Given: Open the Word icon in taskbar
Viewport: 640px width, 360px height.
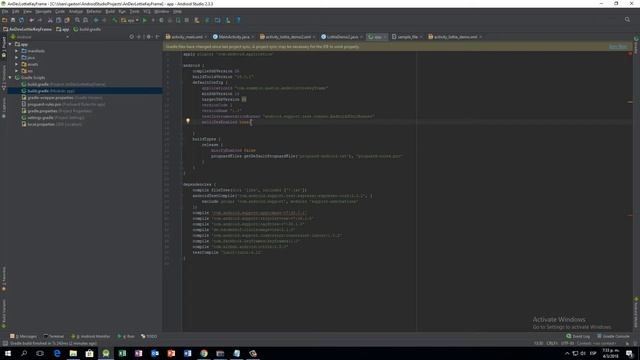Looking at the screenshot, I should click(x=187, y=353).
